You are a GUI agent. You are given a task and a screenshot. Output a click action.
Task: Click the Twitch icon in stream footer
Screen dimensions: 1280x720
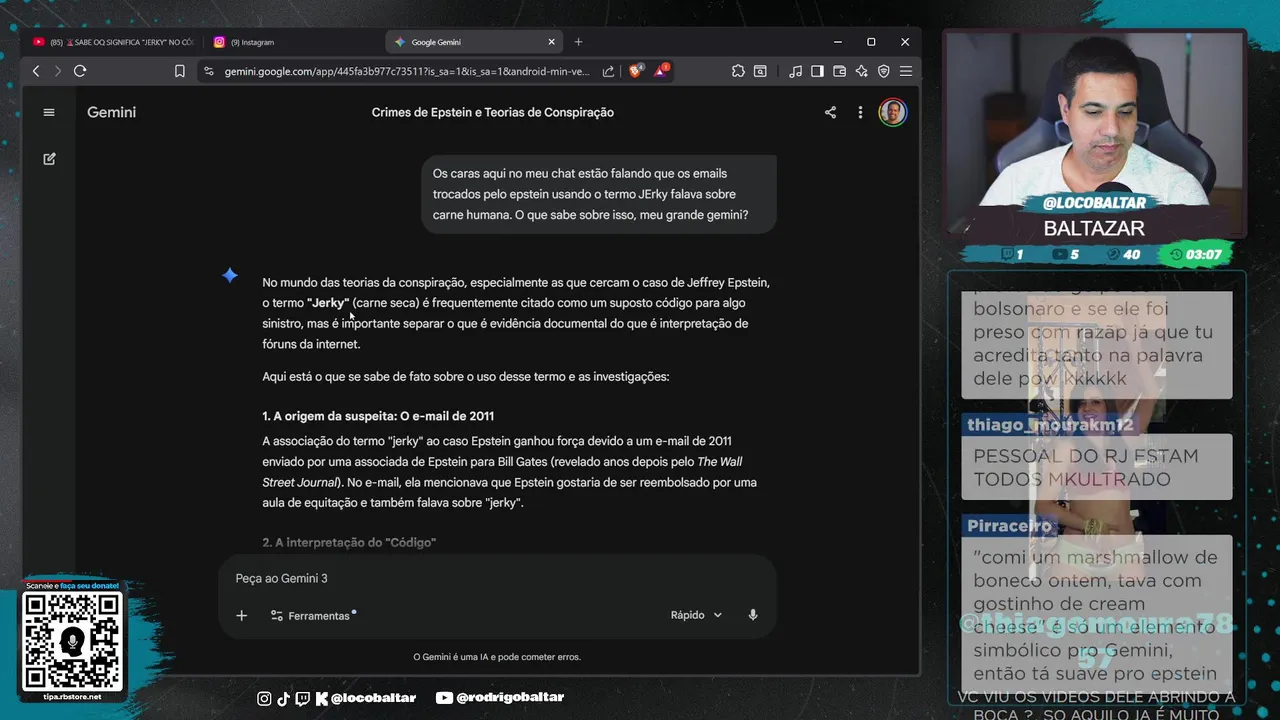pyautogui.click(x=303, y=698)
